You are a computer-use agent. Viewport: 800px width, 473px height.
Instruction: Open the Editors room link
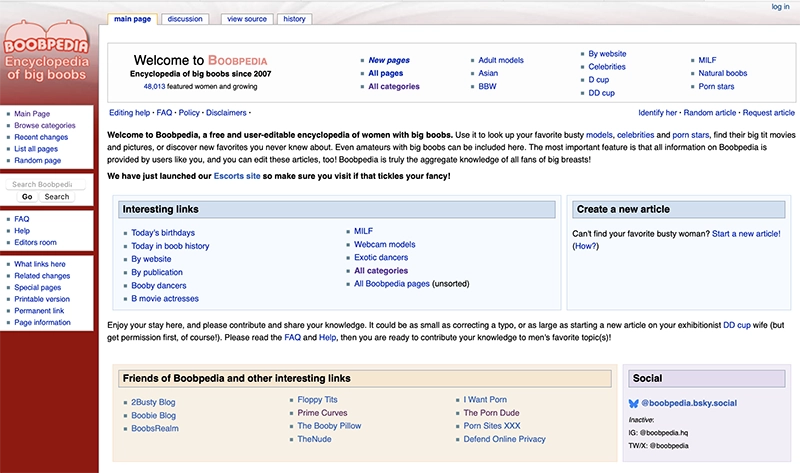pos(35,242)
